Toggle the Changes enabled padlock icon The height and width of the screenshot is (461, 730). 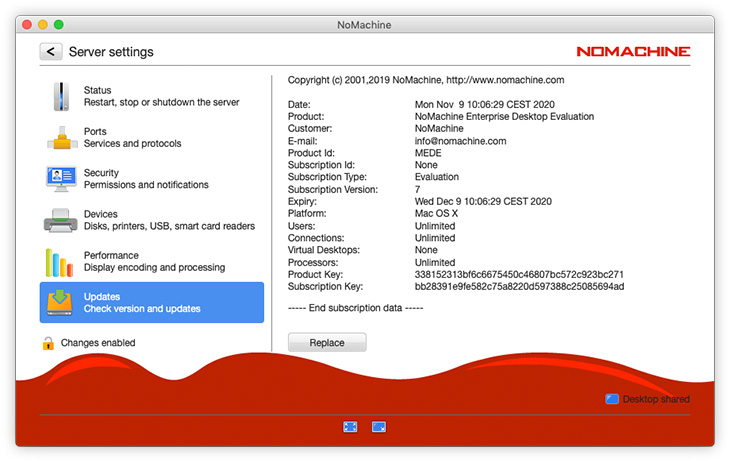[48, 343]
